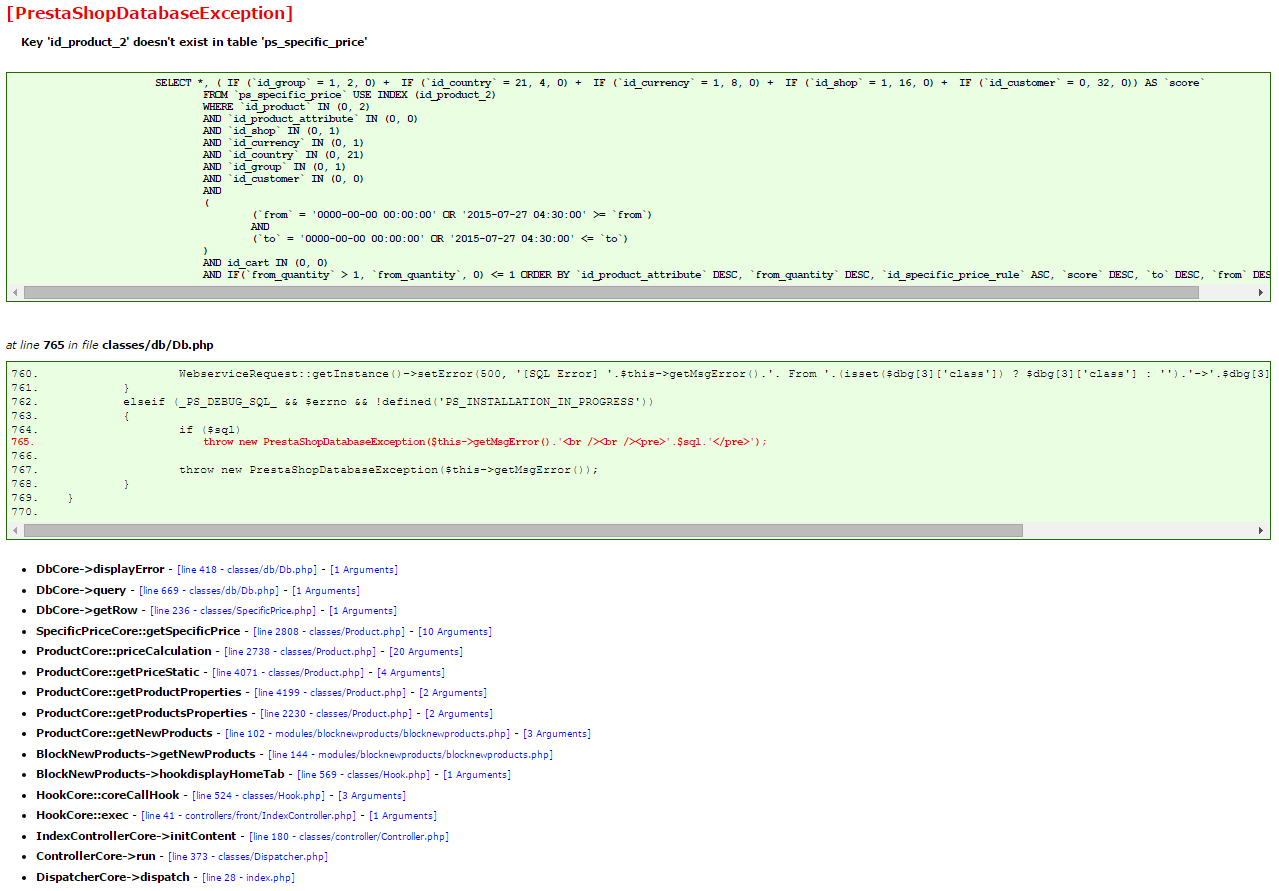Open Dispatcher.php line 373 for ControllerCore->run
The width and height of the screenshot is (1279, 891).
[248, 857]
